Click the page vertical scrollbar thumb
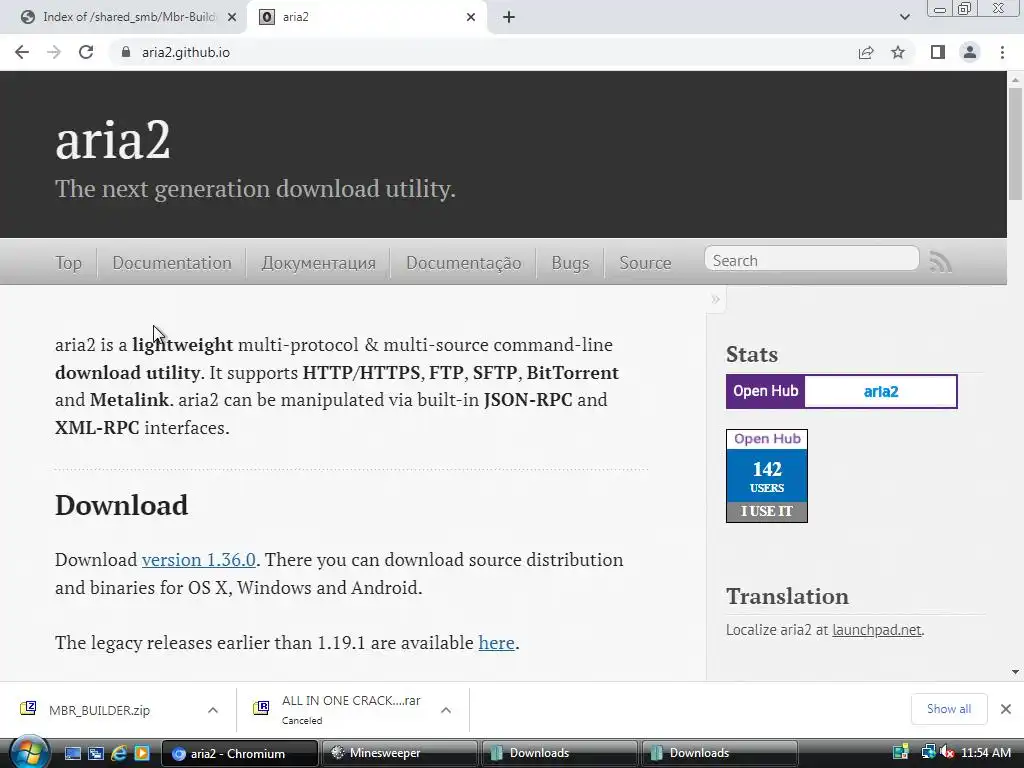The image size is (1024, 768). (1015, 143)
